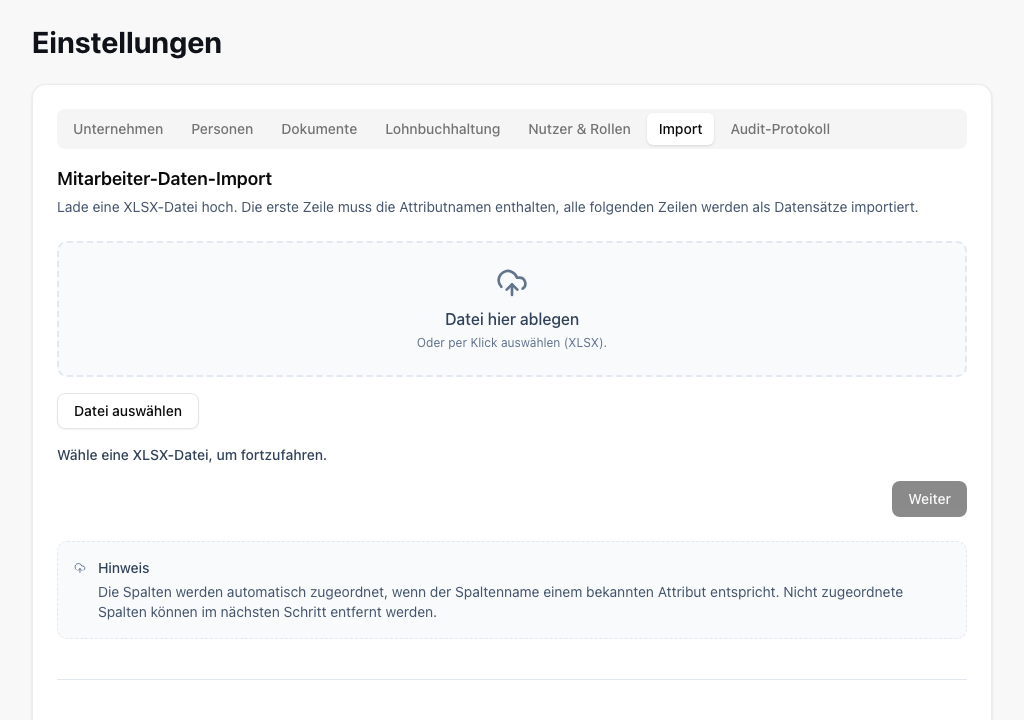Click the 'Die Spalten werden automatisch zugeordnet' note
Screen dimensions: 1024x720
[500, 602]
